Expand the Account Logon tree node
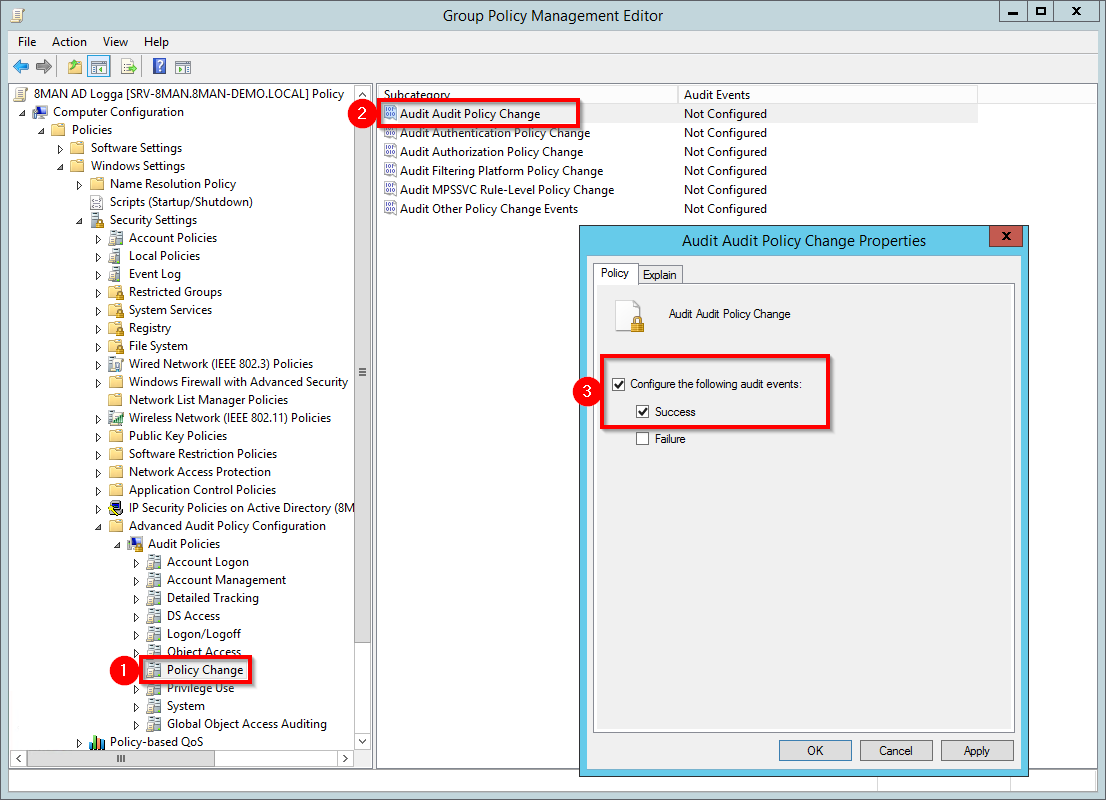 (x=137, y=563)
